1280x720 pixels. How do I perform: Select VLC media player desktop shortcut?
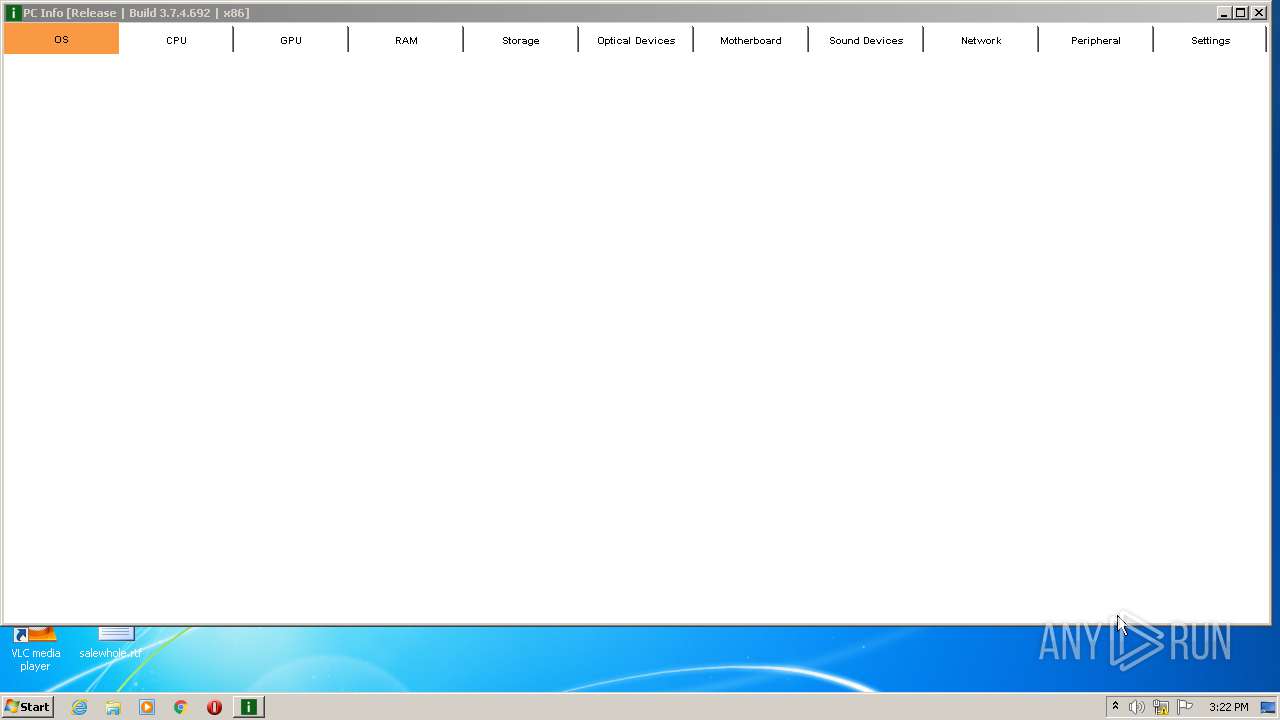(x=35, y=649)
